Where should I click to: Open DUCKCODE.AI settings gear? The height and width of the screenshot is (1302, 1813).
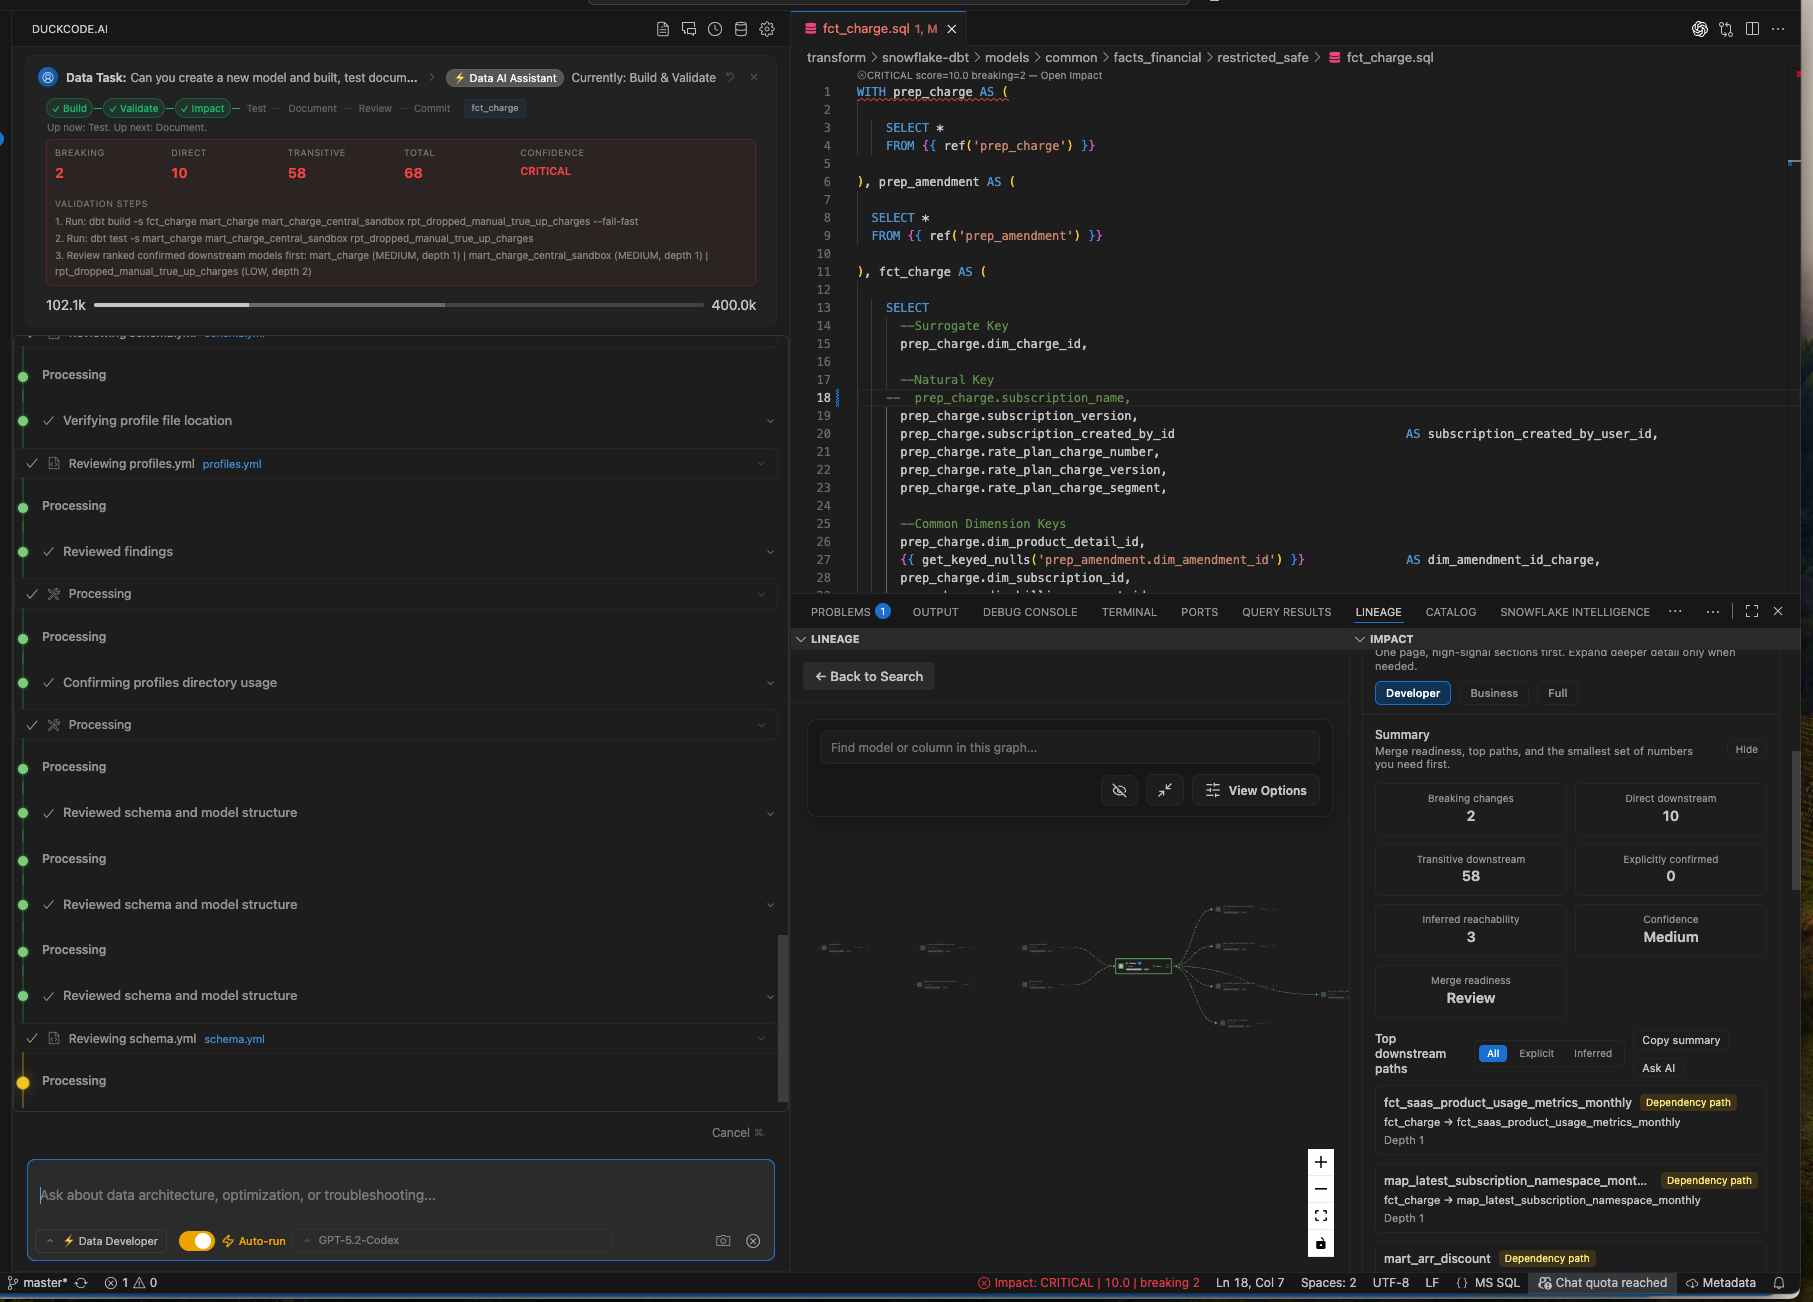tap(766, 29)
